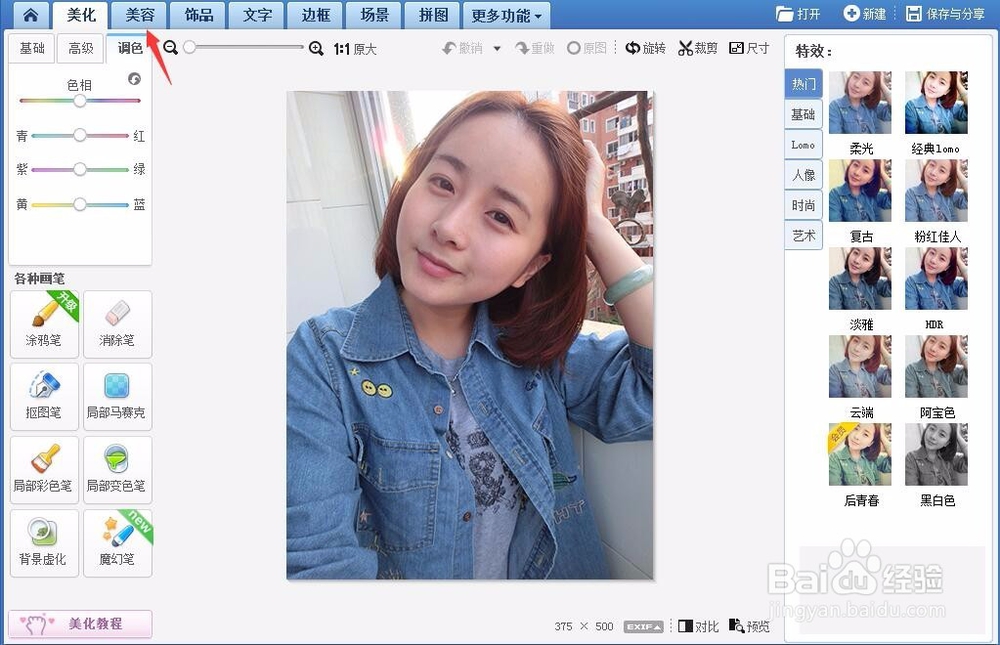The width and height of the screenshot is (1000, 645).
Task: Set zoom to 1:1 原大
Action: coord(355,49)
